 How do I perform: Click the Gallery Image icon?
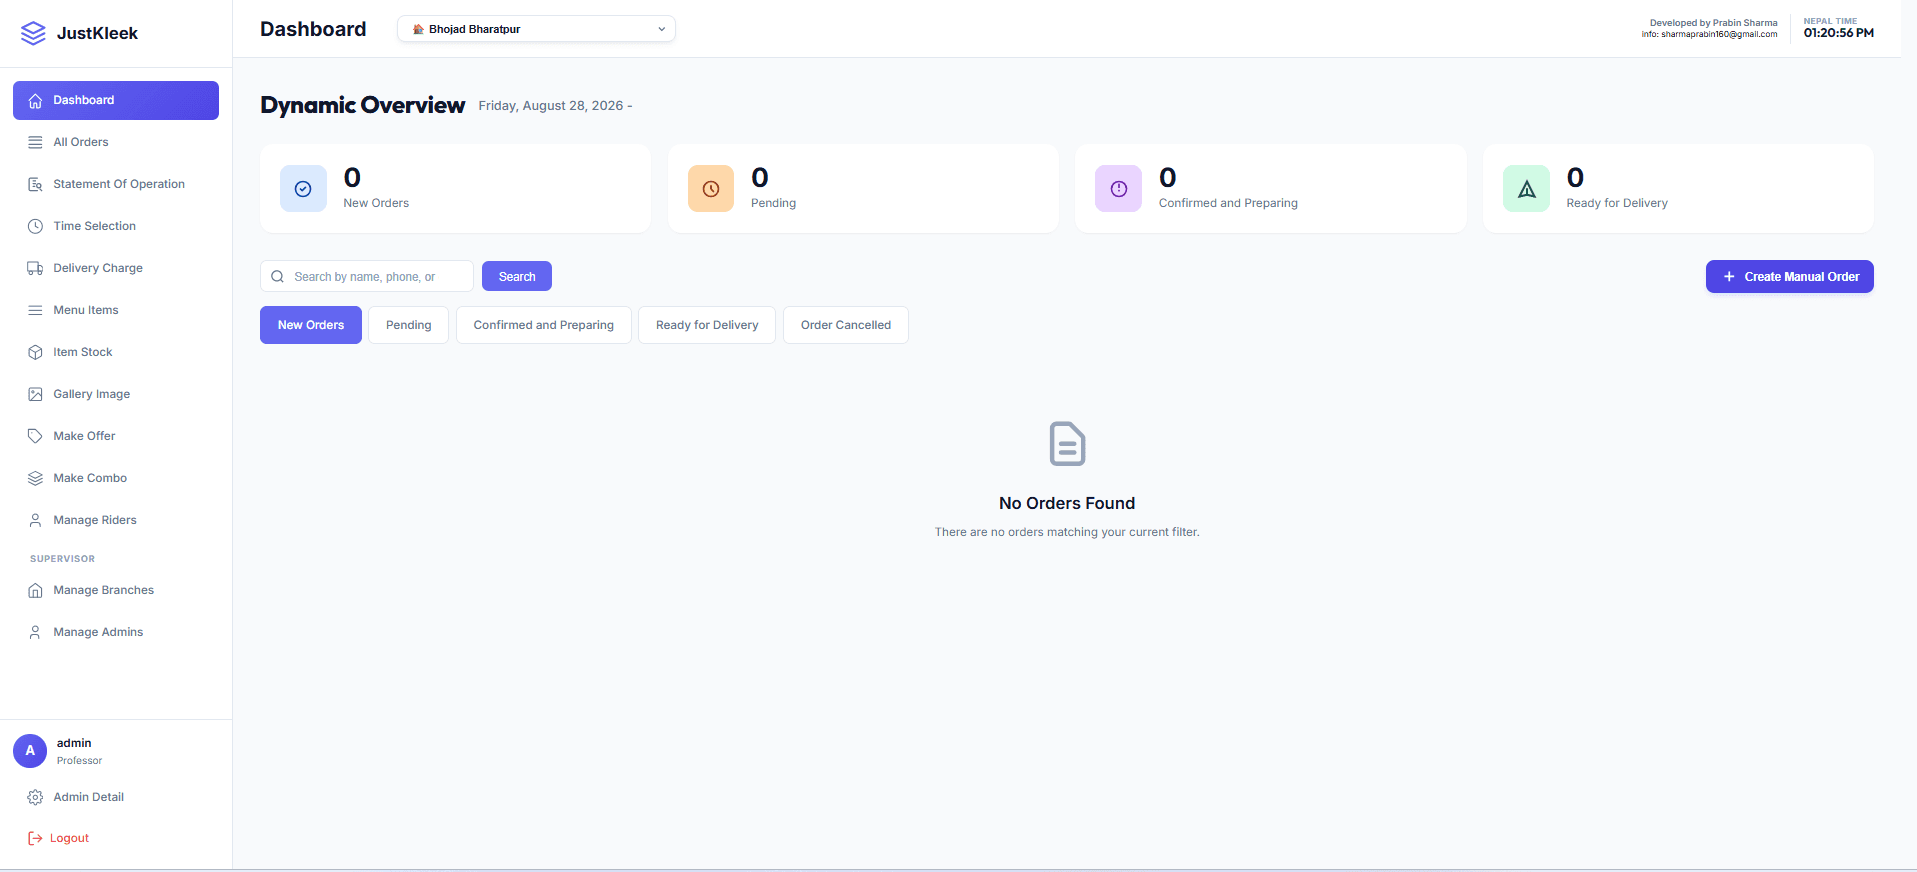(35, 394)
